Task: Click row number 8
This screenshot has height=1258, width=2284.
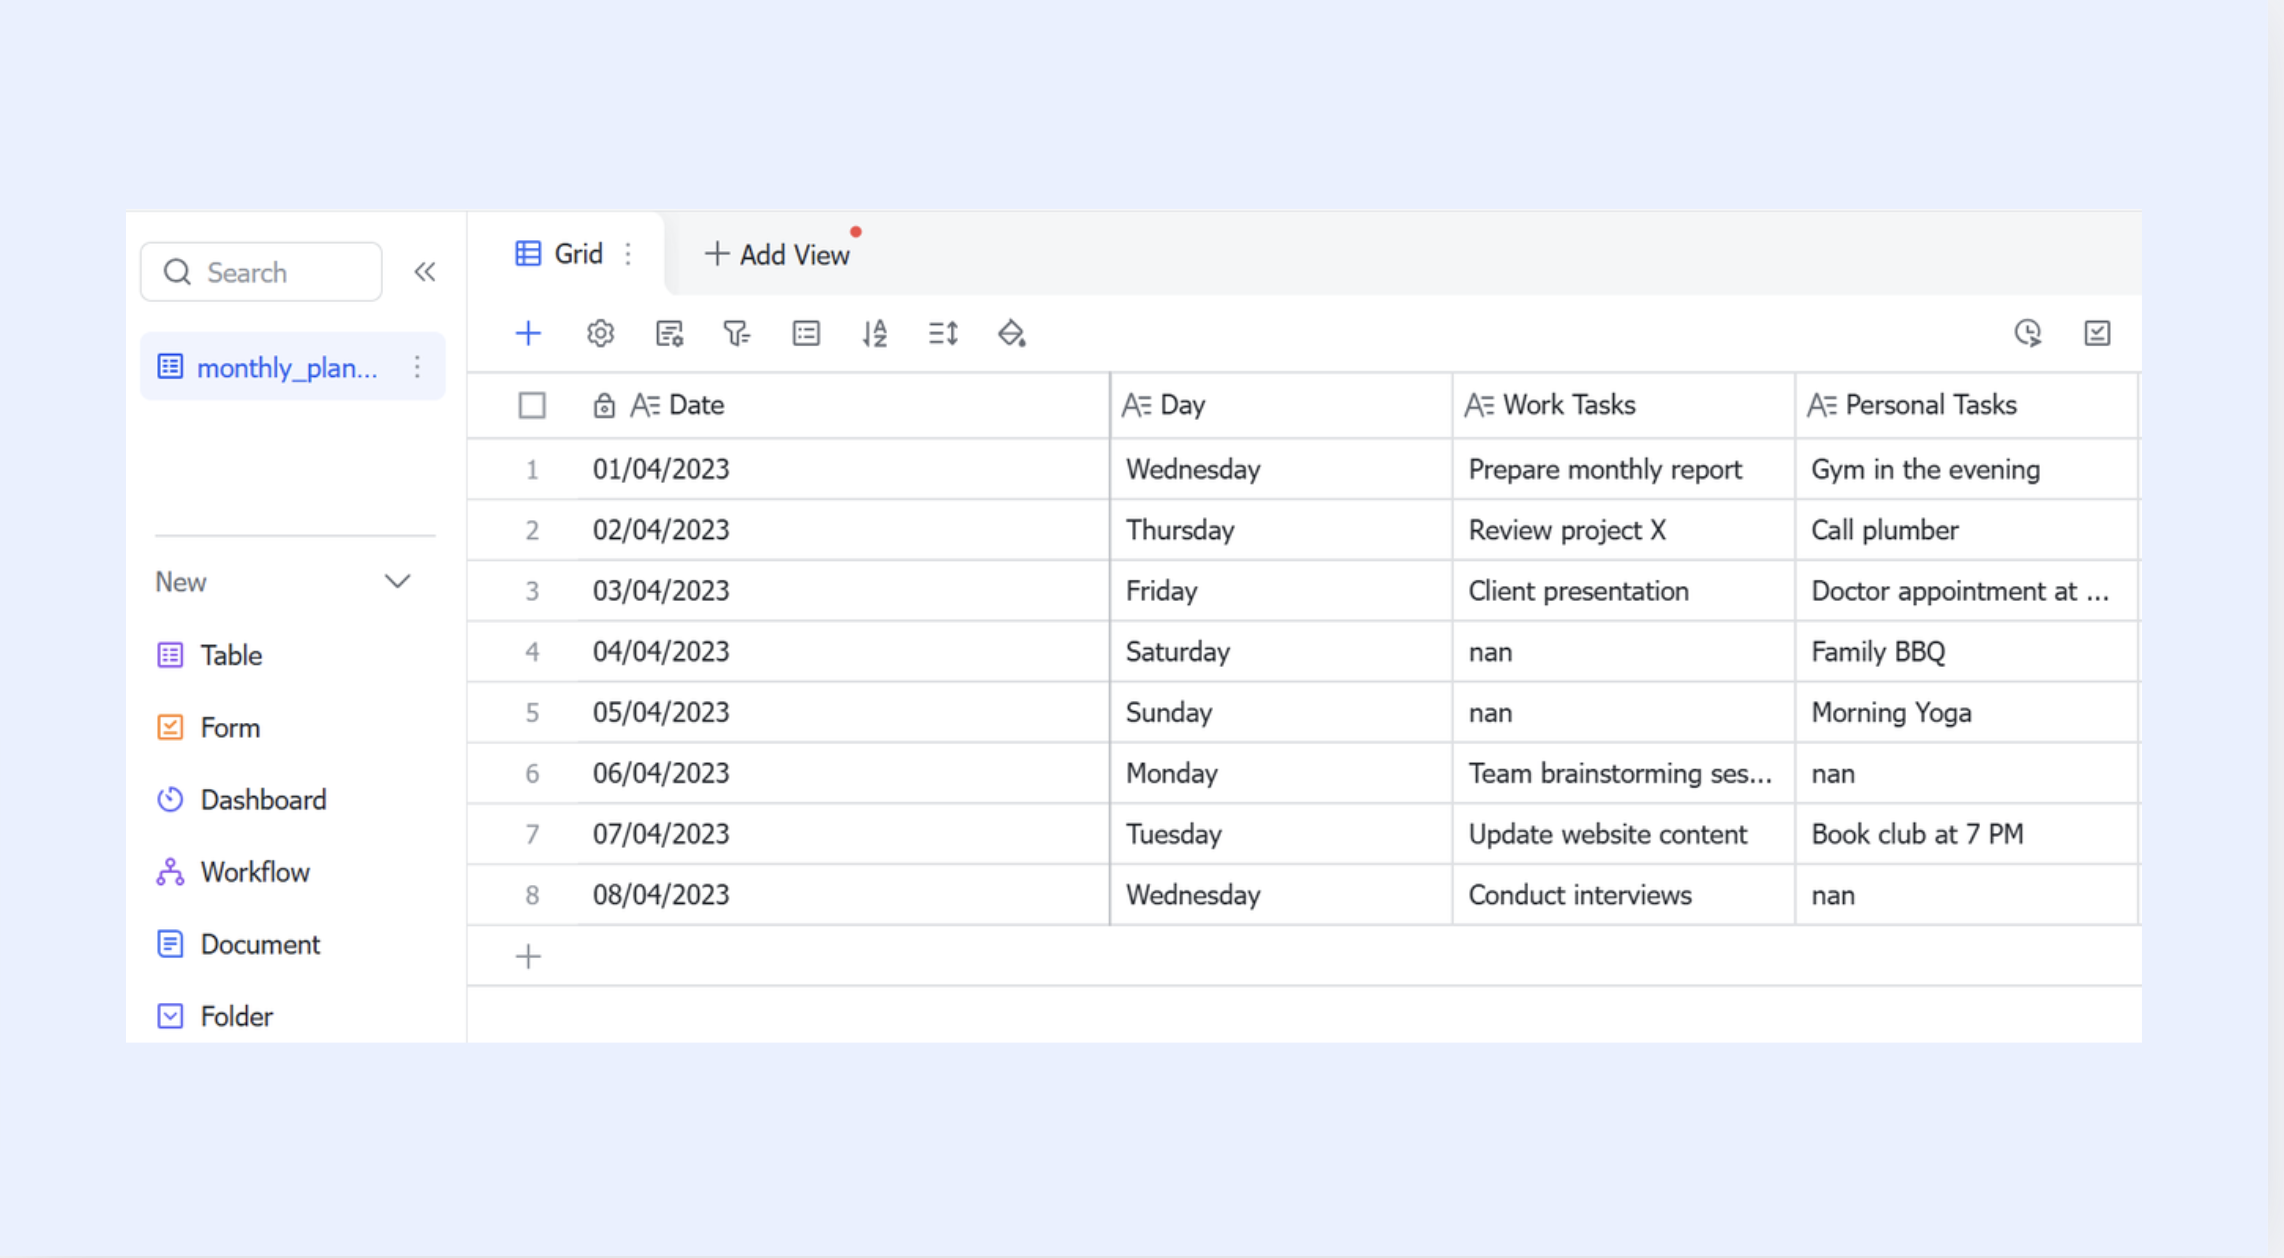Action: coord(532,895)
